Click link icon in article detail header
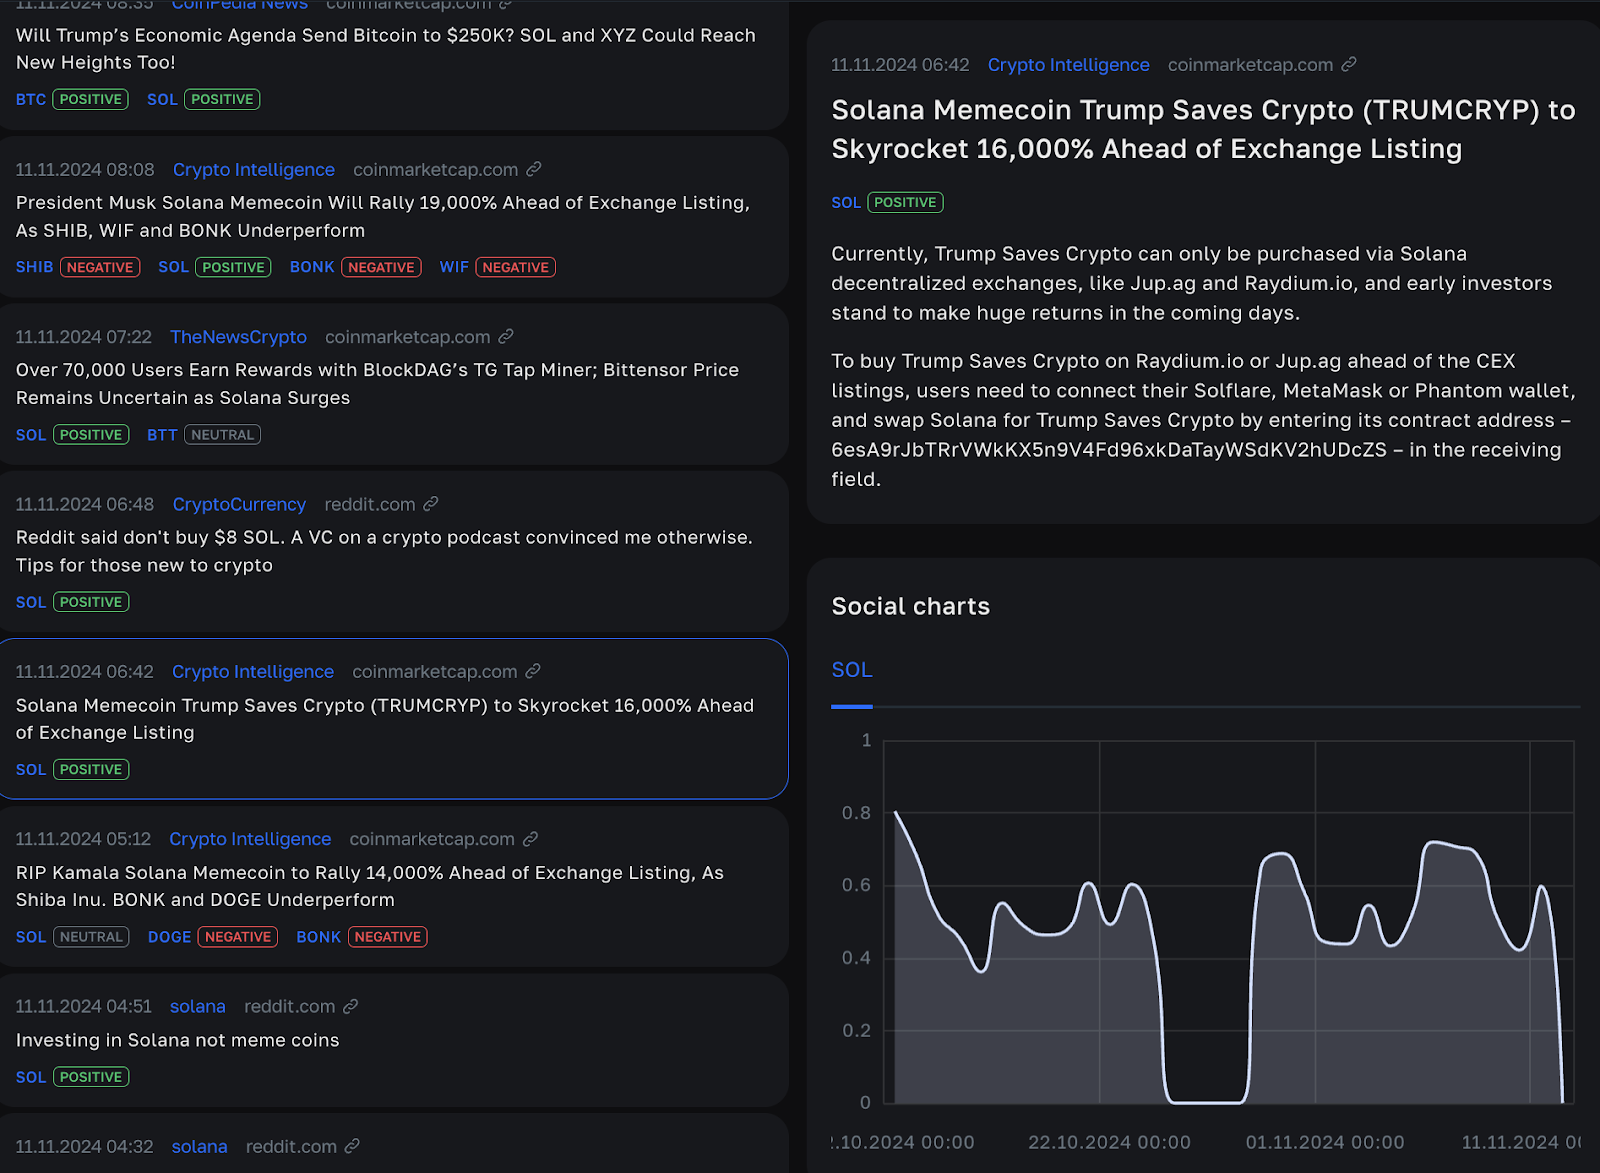The width and height of the screenshot is (1600, 1173). click(1349, 64)
